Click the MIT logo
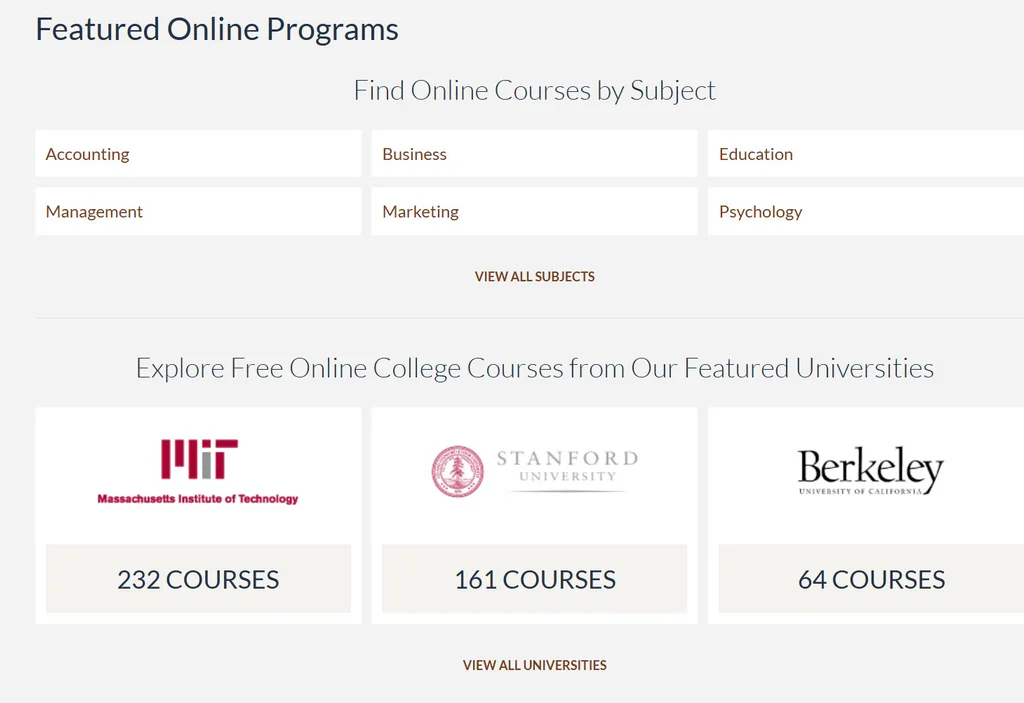The image size is (1024, 703). click(199, 459)
